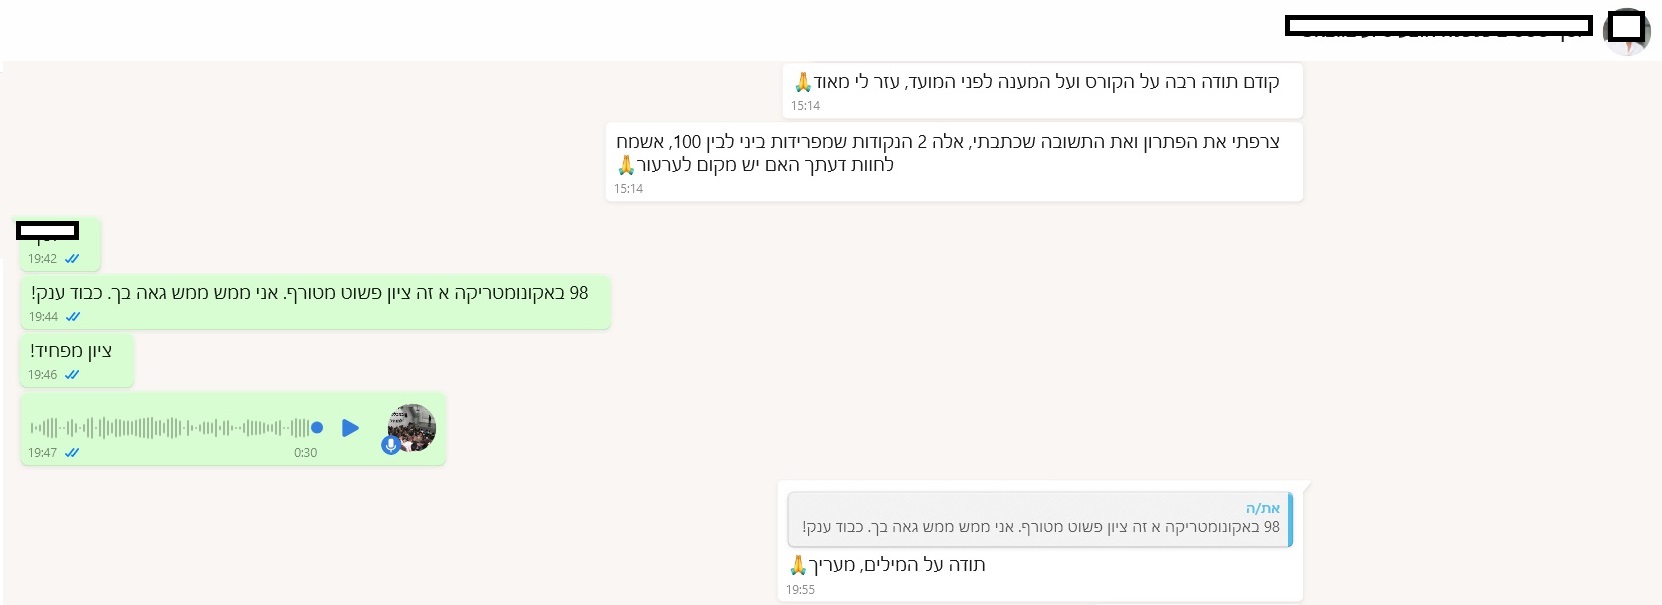
Task: Click the praying hands emoji after "מעריך"
Action: 798,566
